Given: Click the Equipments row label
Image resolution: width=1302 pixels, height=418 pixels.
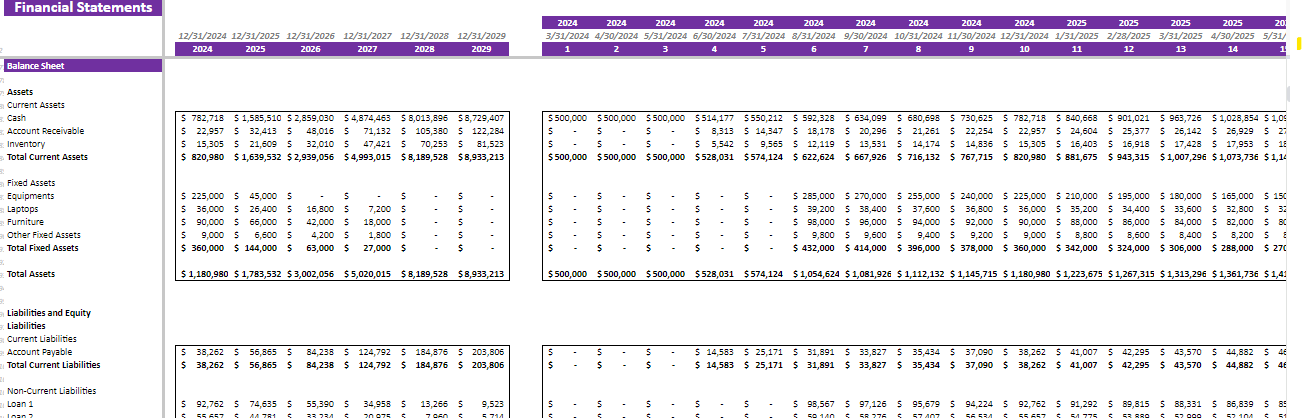Looking at the screenshot, I should [30, 196].
